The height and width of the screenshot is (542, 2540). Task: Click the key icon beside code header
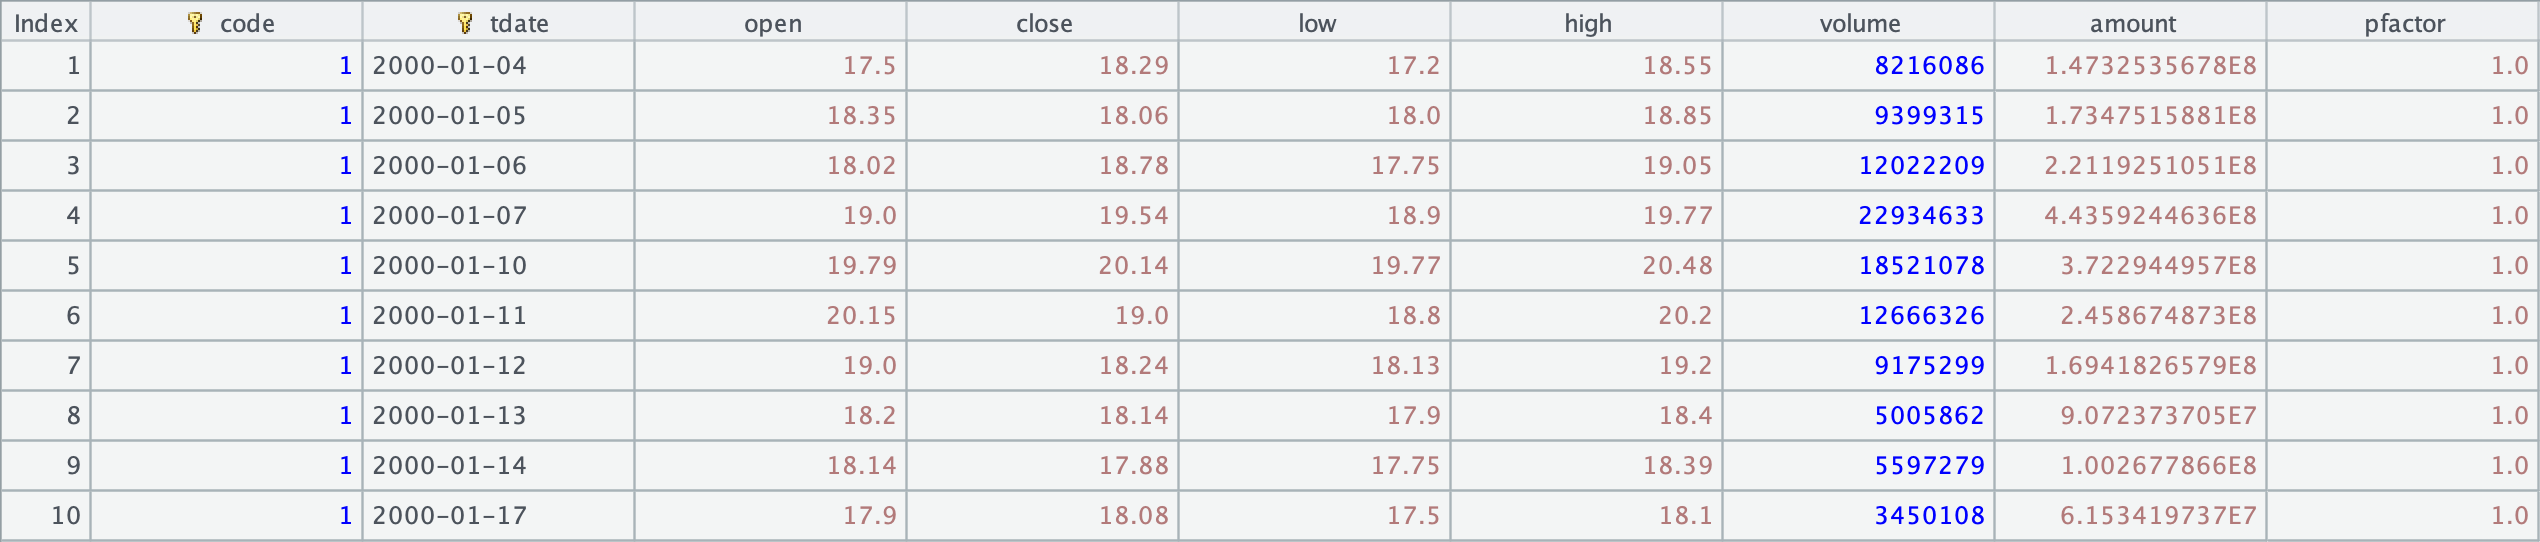click(x=195, y=23)
